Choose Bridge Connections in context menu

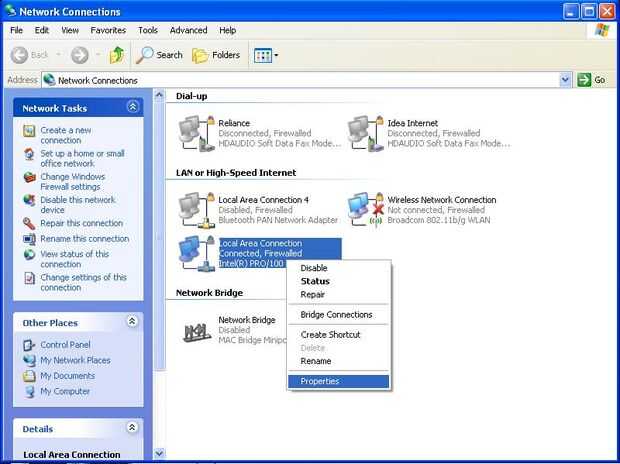(338, 314)
